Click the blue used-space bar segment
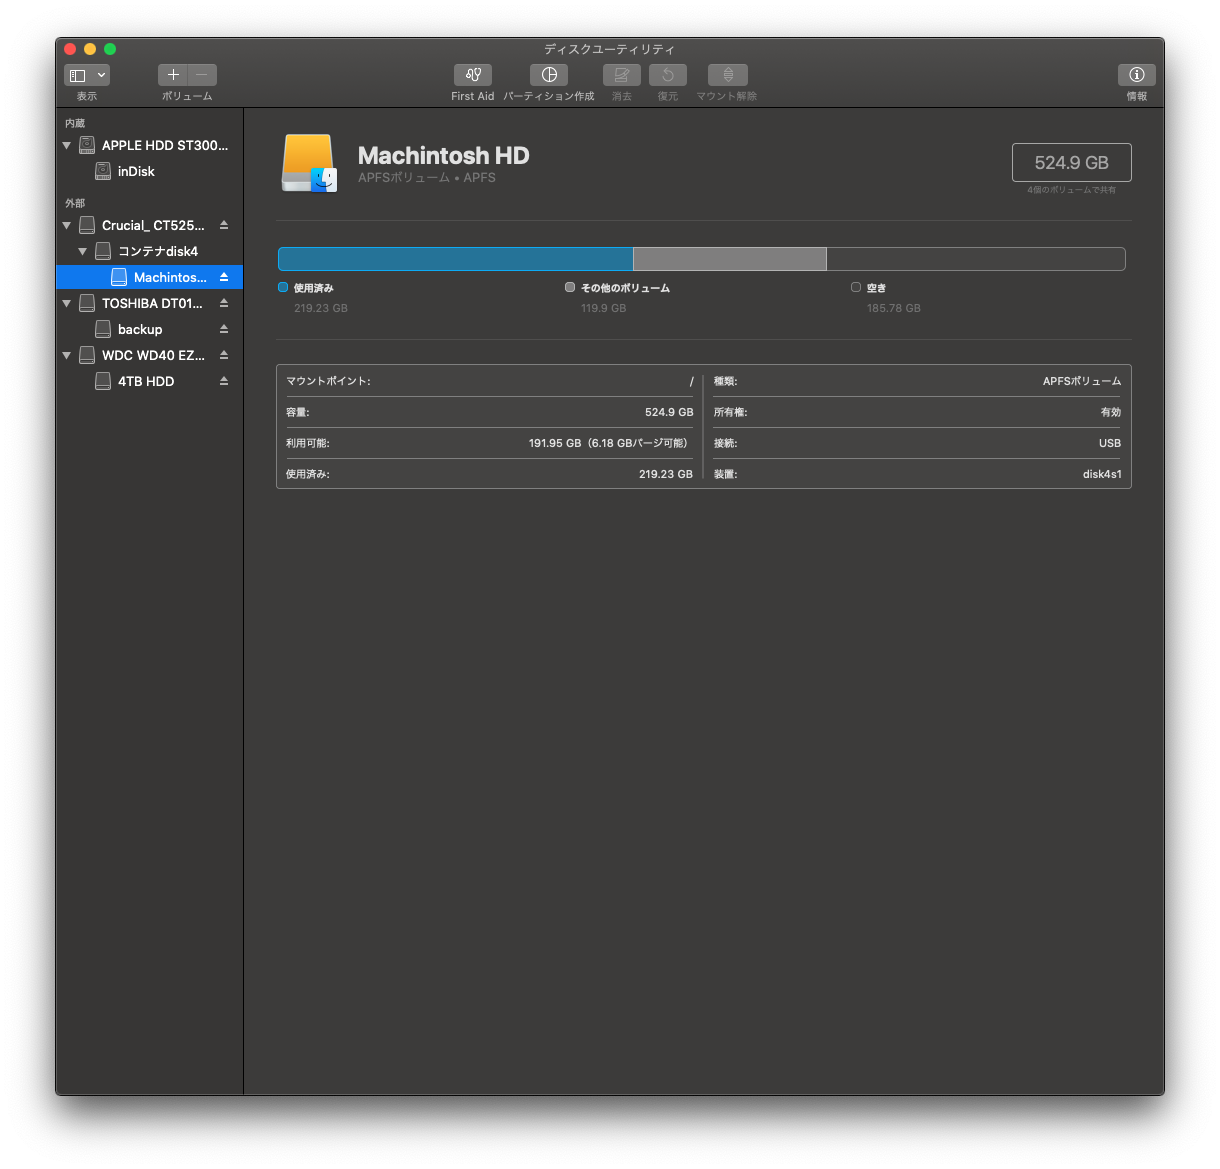1220x1169 pixels. [x=455, y=259]
